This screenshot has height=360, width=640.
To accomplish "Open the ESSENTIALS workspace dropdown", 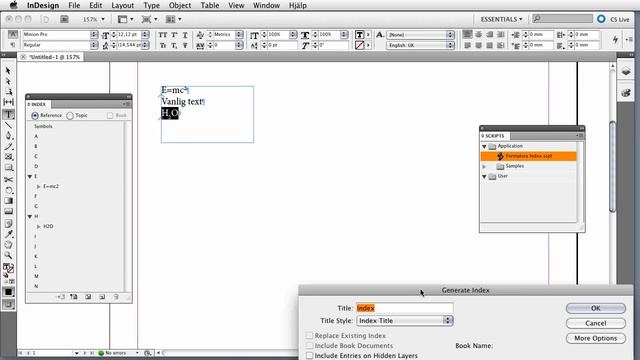I will (x=501, y=19).
